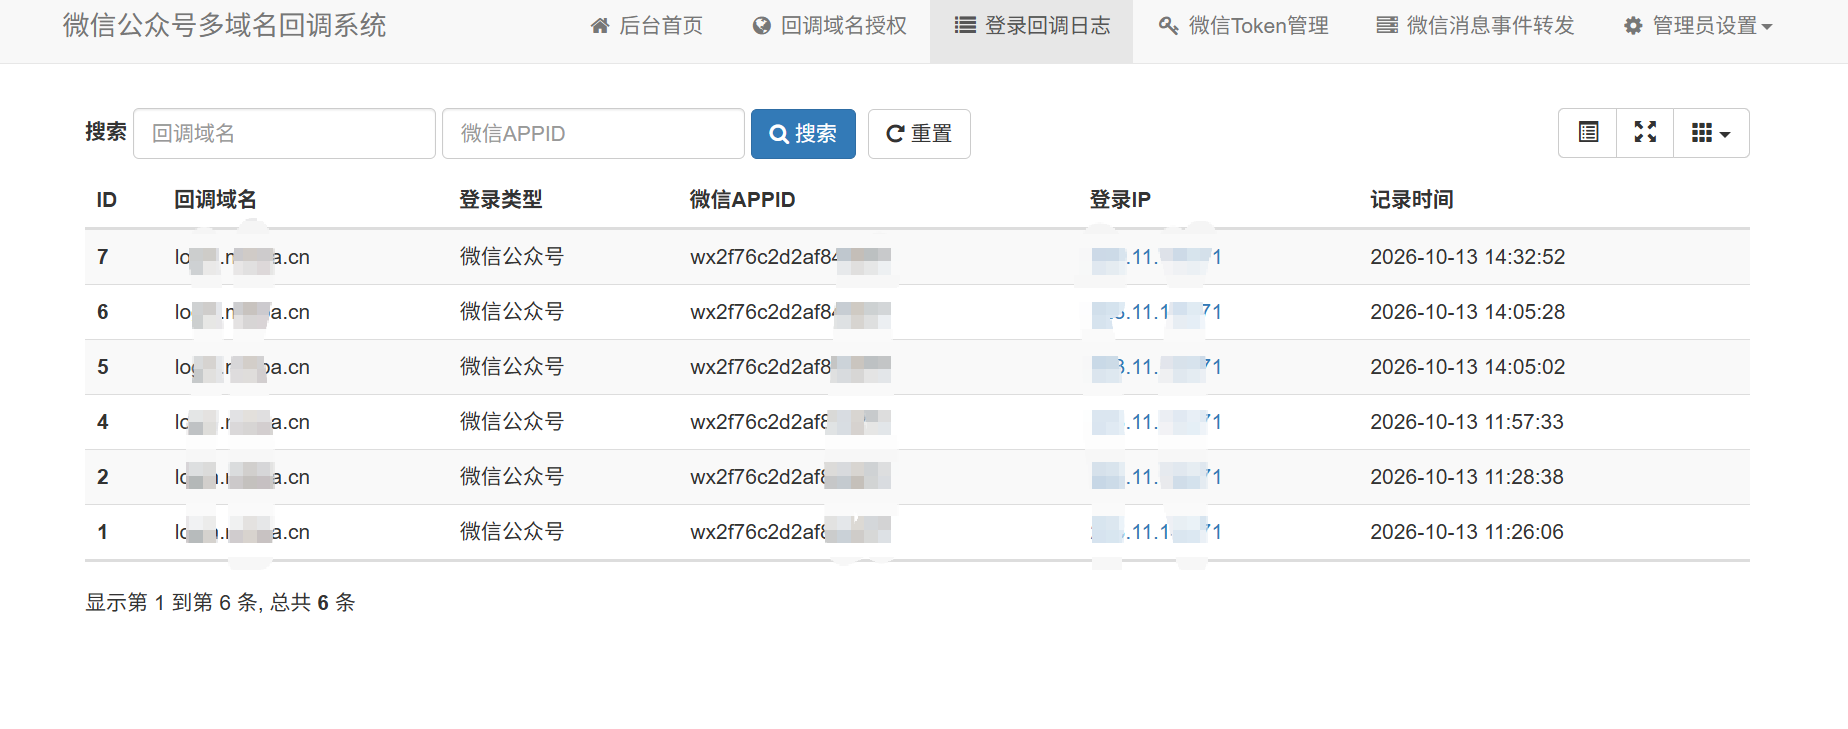Click timestamp 2026-10-13 14:05:28
Screen dimensions: 1848x729
(x=1467, y=312)
